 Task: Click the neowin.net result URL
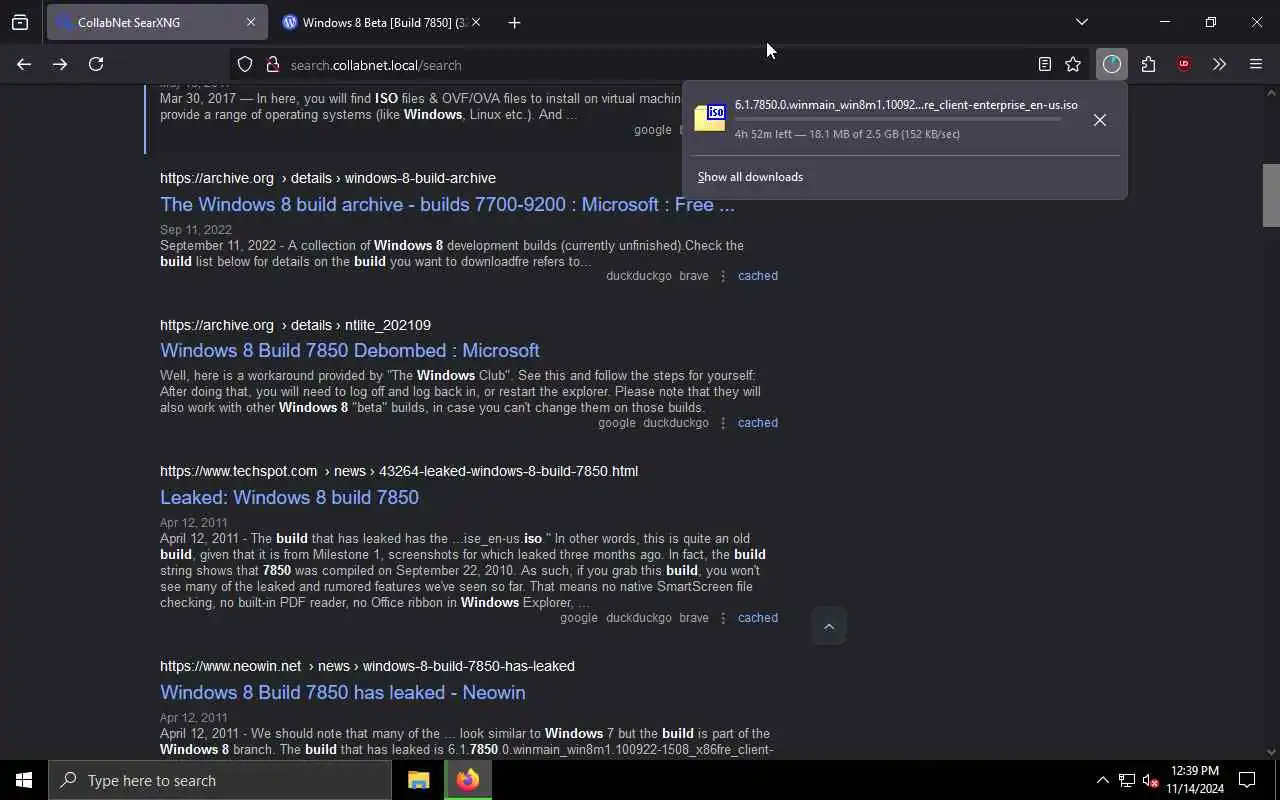[x=367, y=666]
